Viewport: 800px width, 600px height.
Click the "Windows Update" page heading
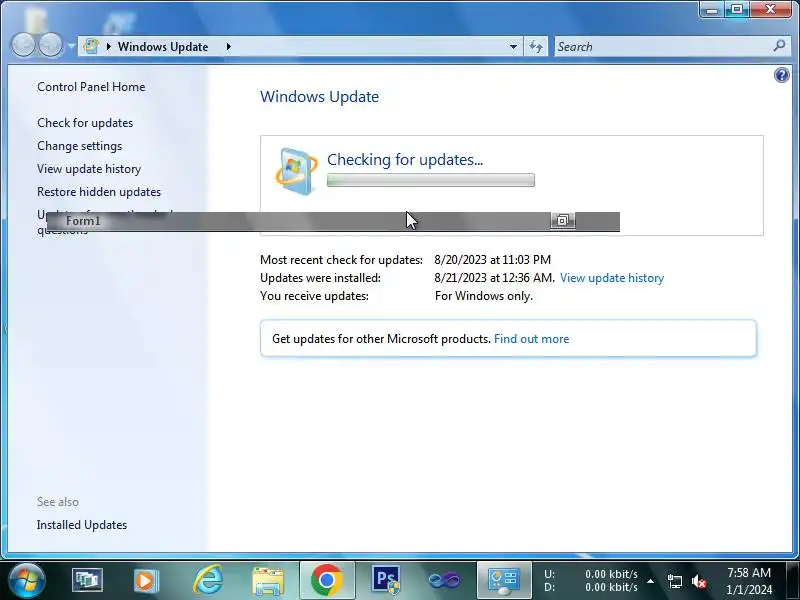coord(319,96)
